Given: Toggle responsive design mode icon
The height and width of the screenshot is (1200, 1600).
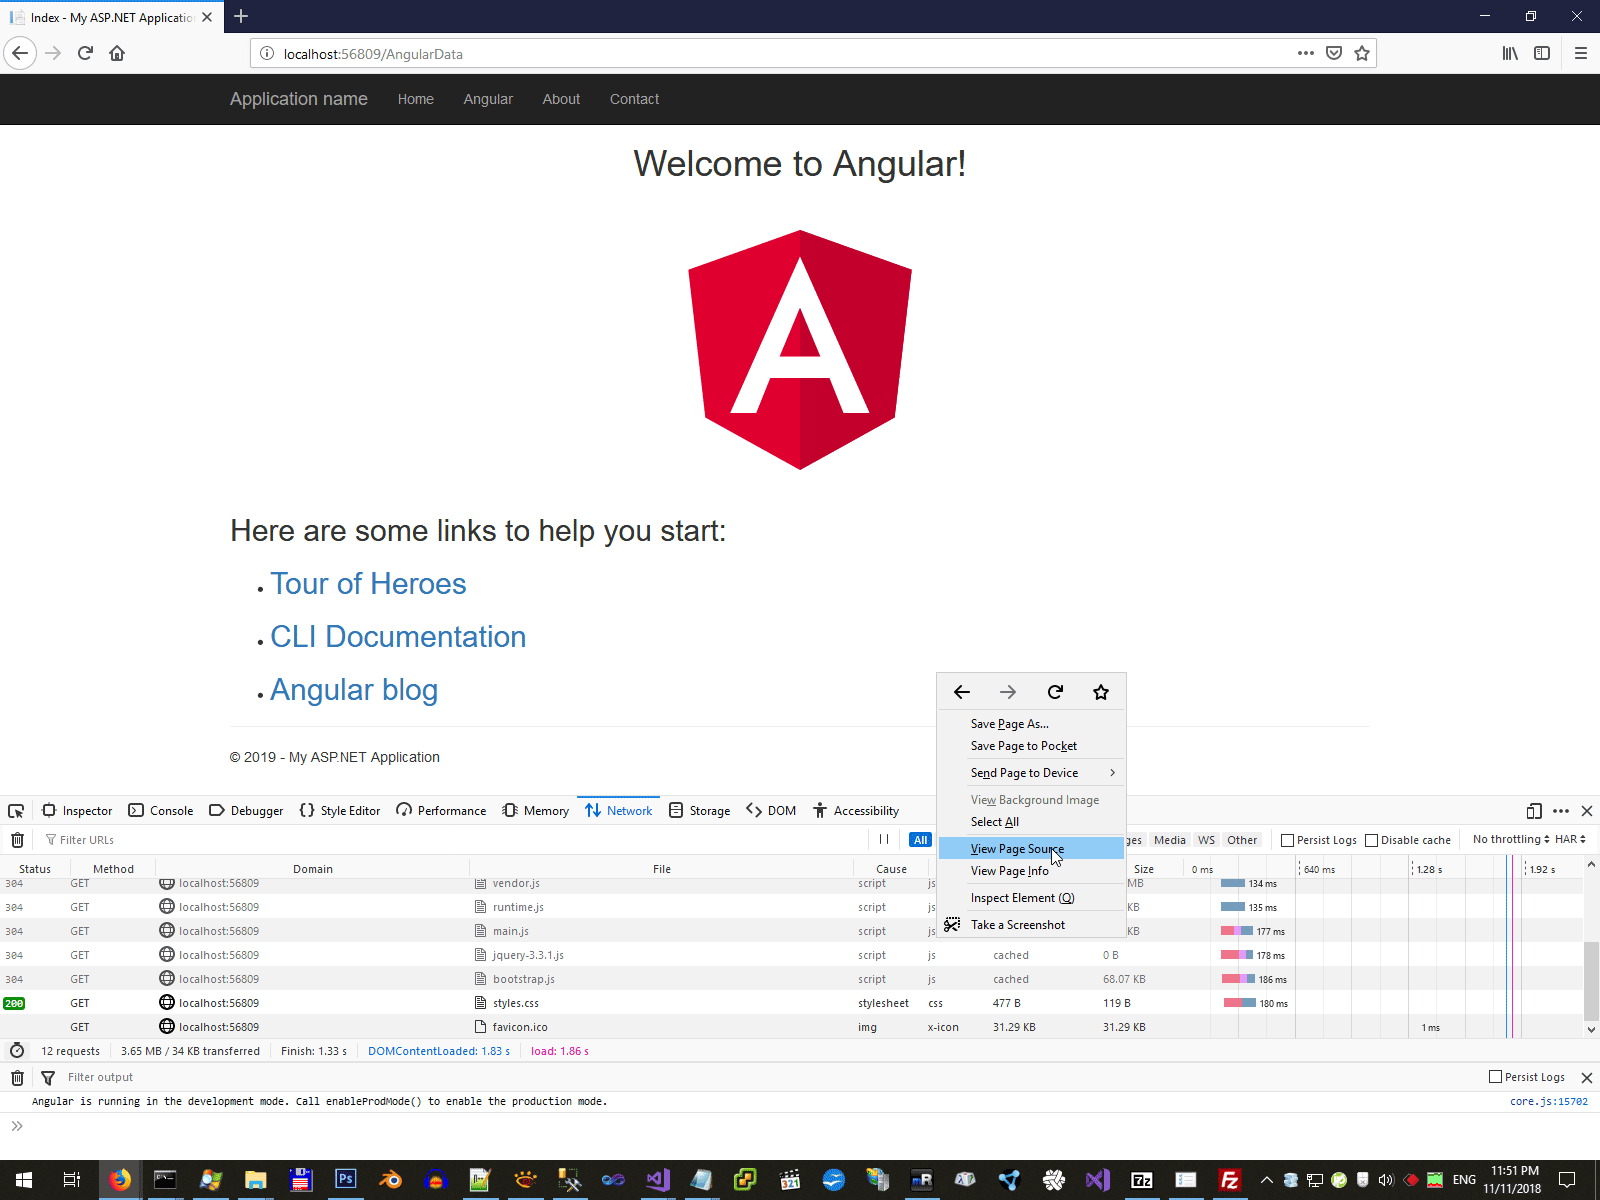Looking at the screenshot, I should click(x=1534, y=811).
